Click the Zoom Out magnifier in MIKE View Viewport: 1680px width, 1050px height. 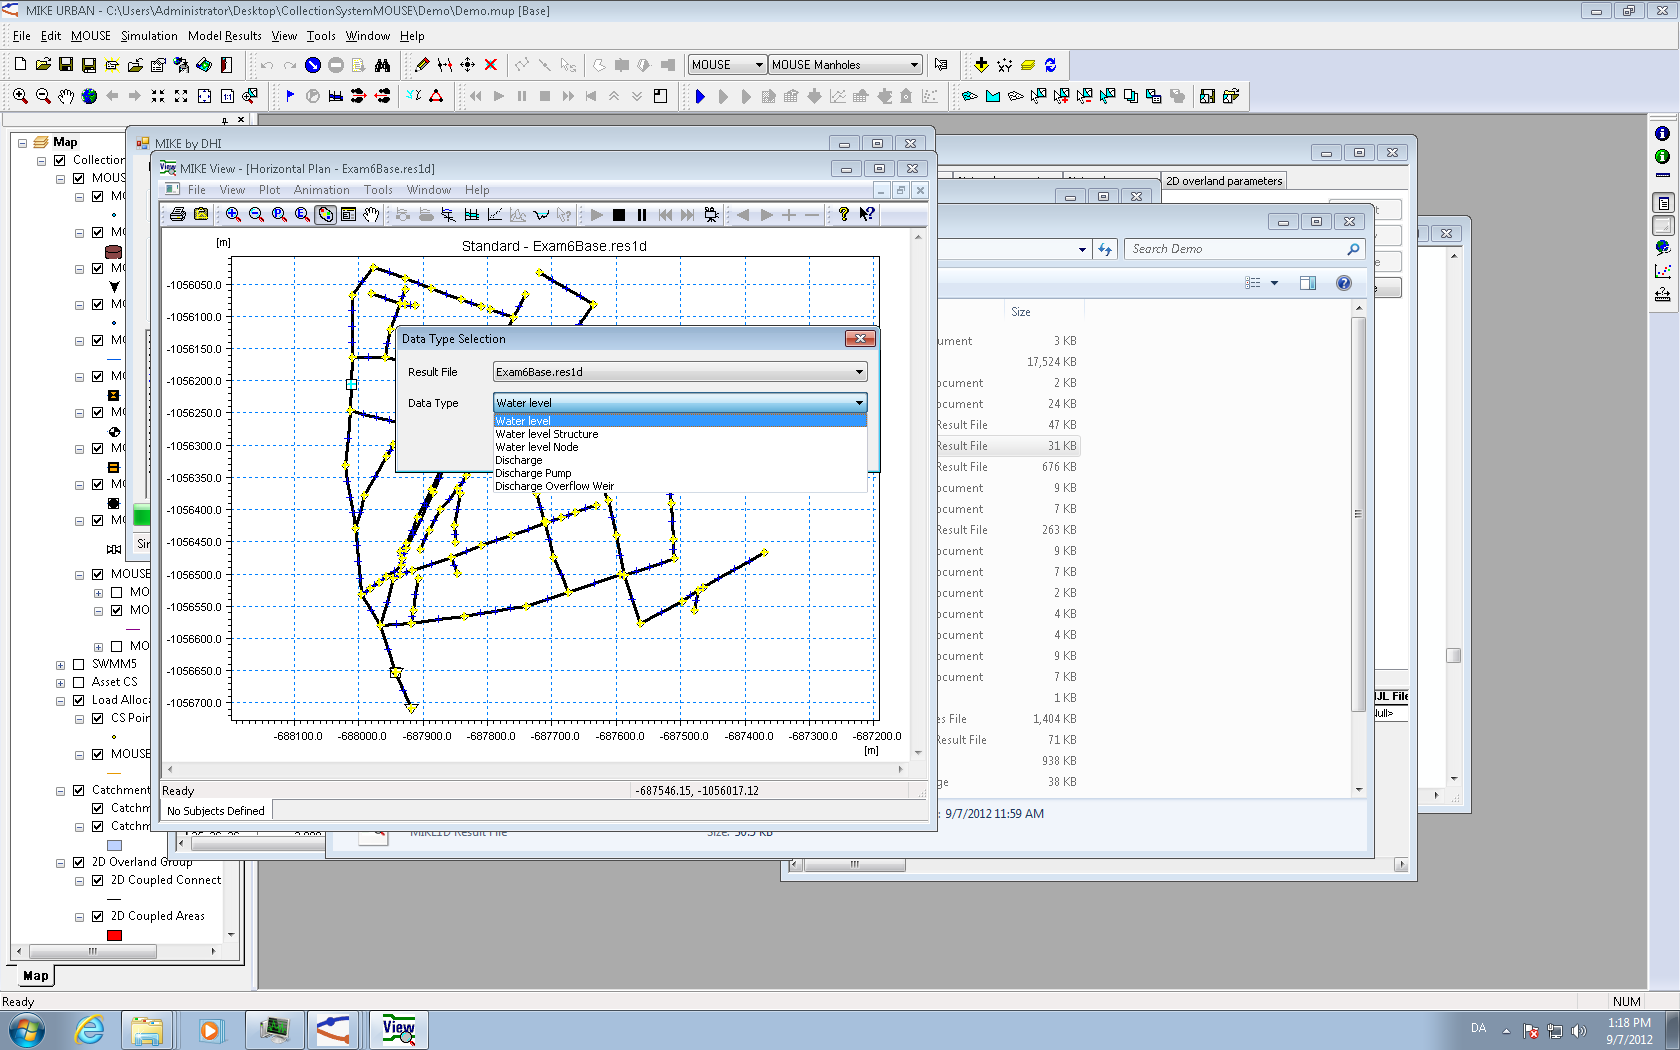pyautogui.click(x=256, y=214)
